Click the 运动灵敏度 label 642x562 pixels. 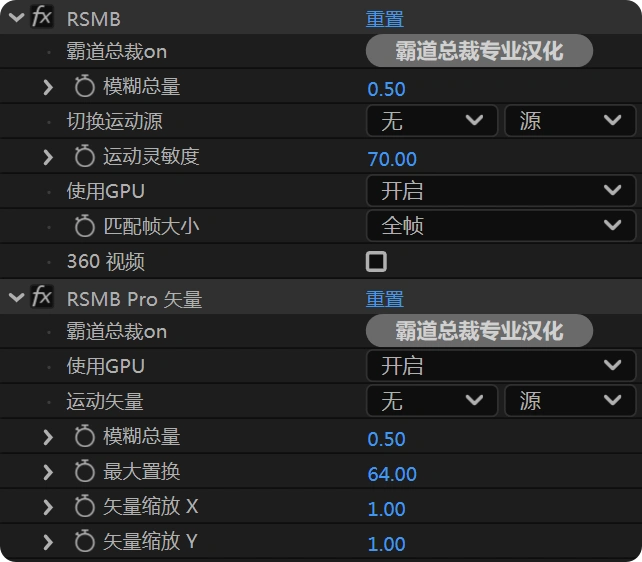pyautogui.click(x=151, y=156)
